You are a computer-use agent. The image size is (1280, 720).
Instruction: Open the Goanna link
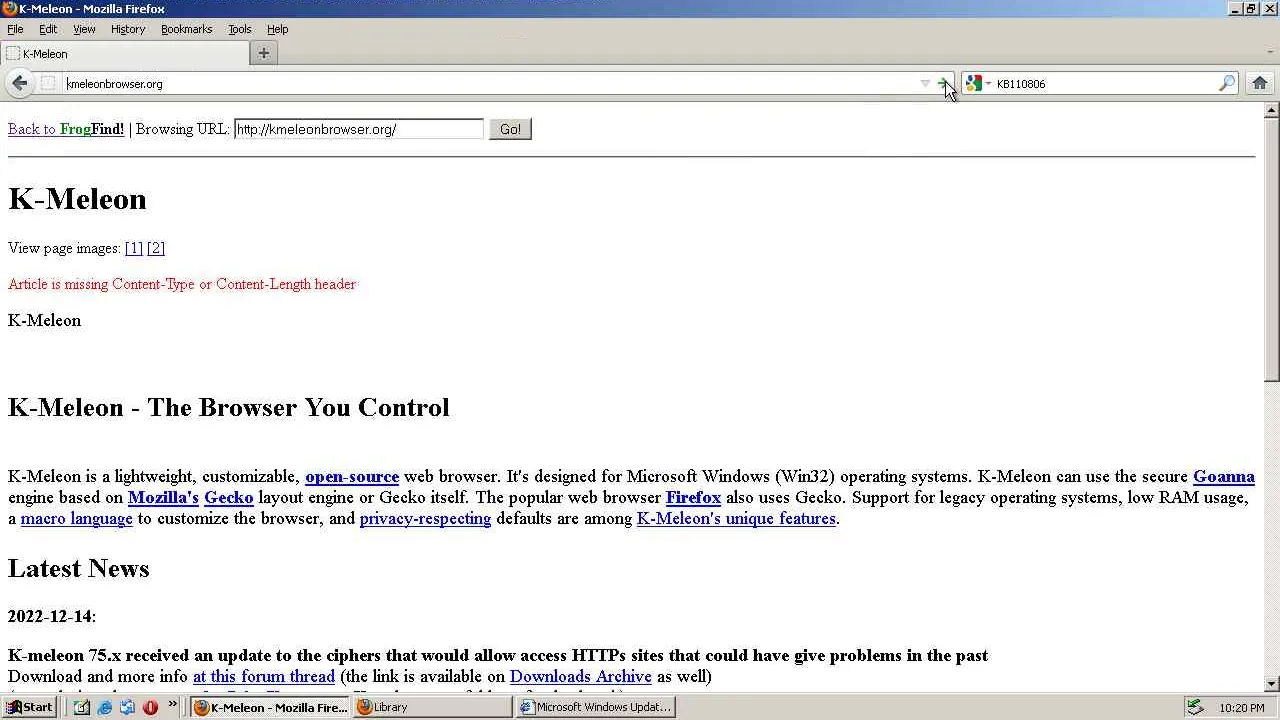pos(1224,477)
